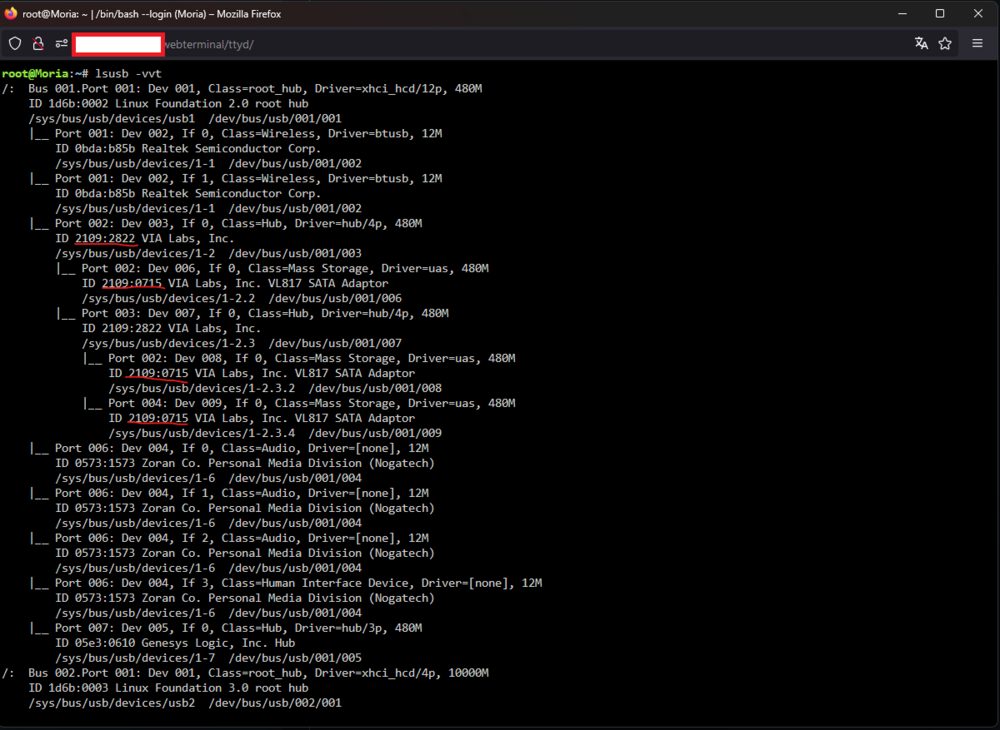Image resolution: width=1000 pixels, height=730 pixels.
Task: Open the Firefox hamburger menu
Action: [x=977, y=43]
